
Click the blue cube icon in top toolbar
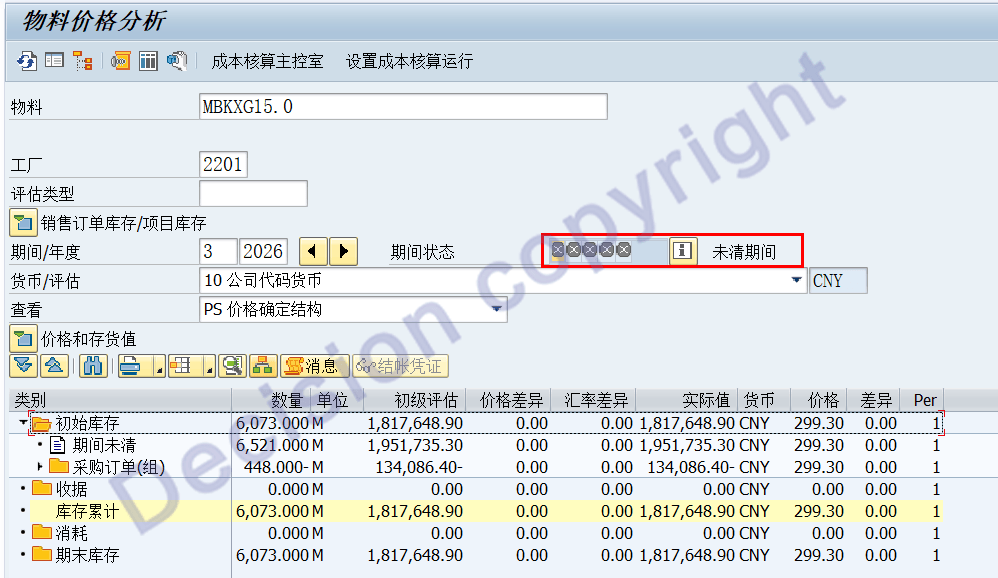(176, 61)
